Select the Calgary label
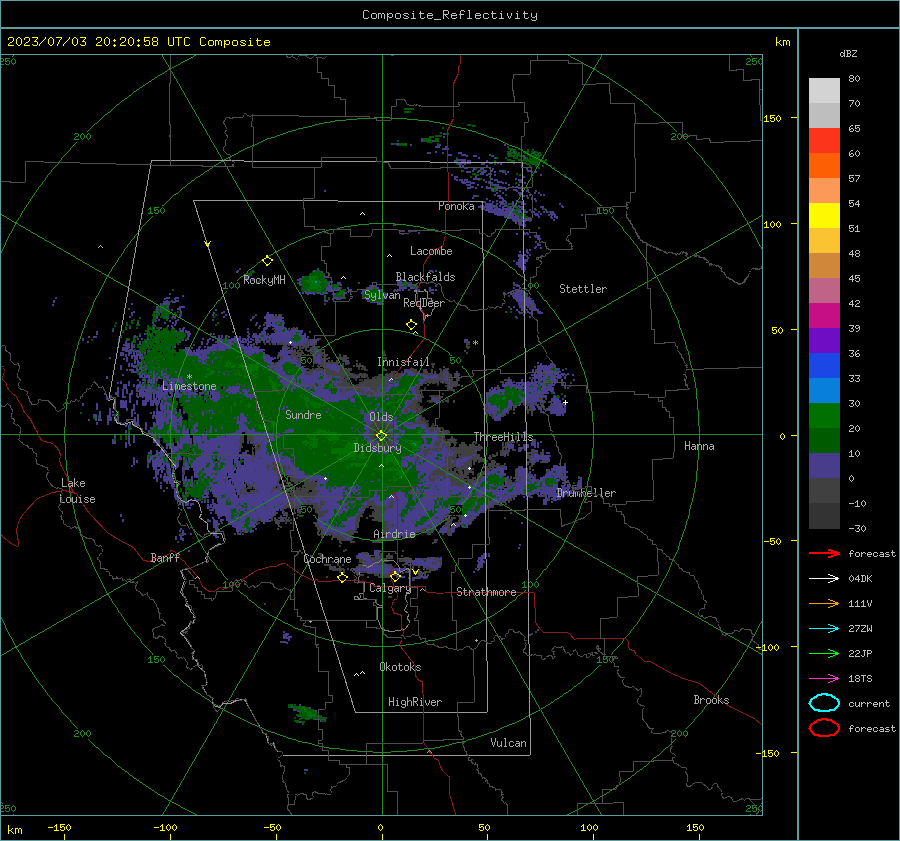 (390, 588)
